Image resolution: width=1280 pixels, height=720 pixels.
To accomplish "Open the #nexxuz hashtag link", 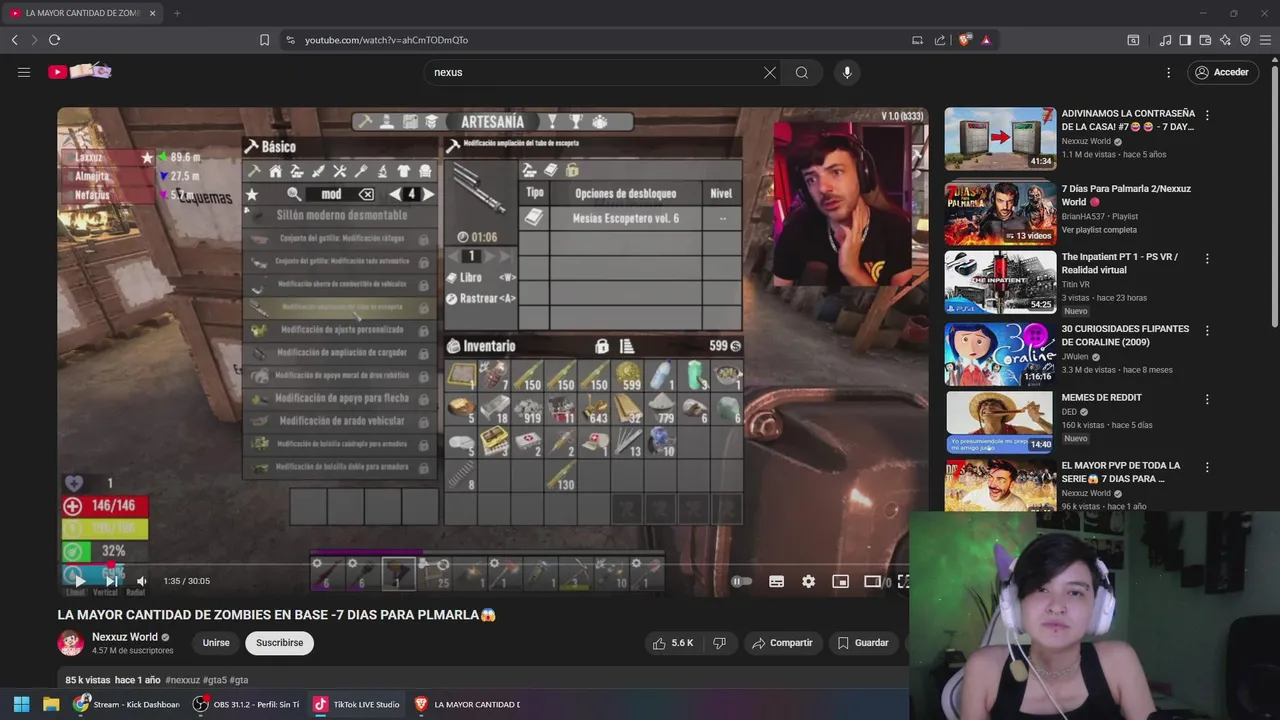I will pos(182,680).
